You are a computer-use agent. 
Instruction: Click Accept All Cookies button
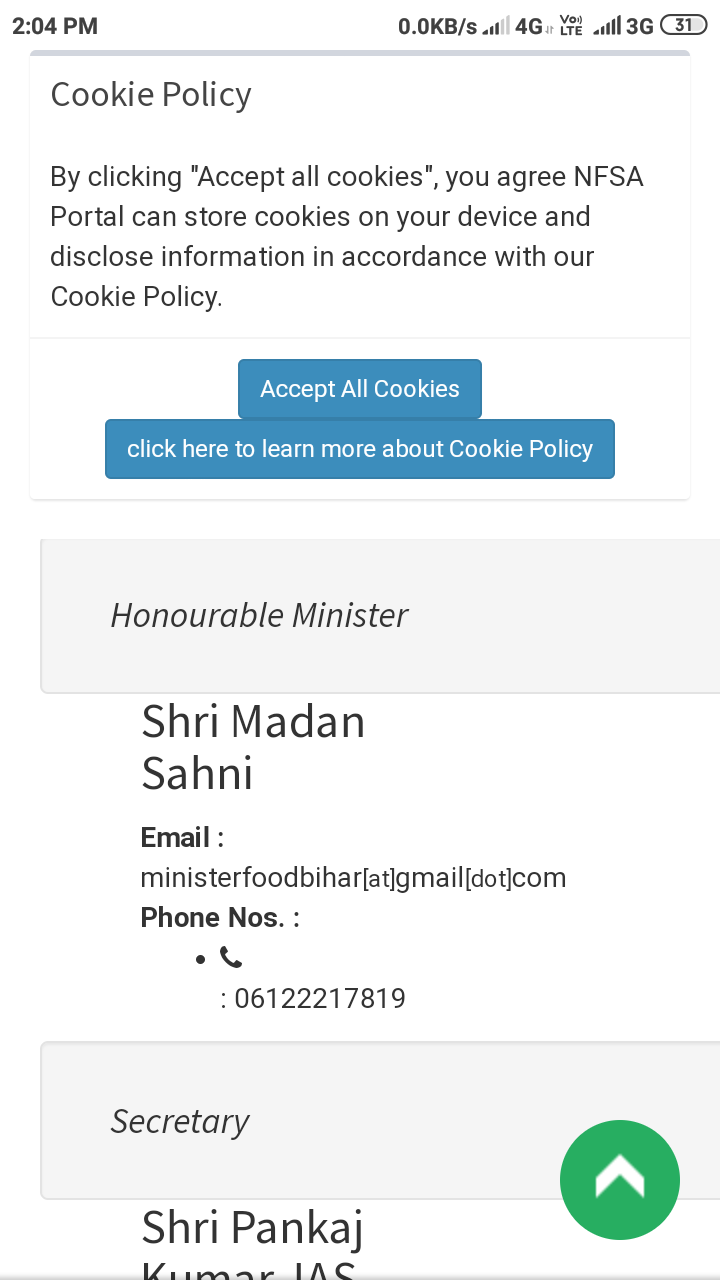pos(360,389)
